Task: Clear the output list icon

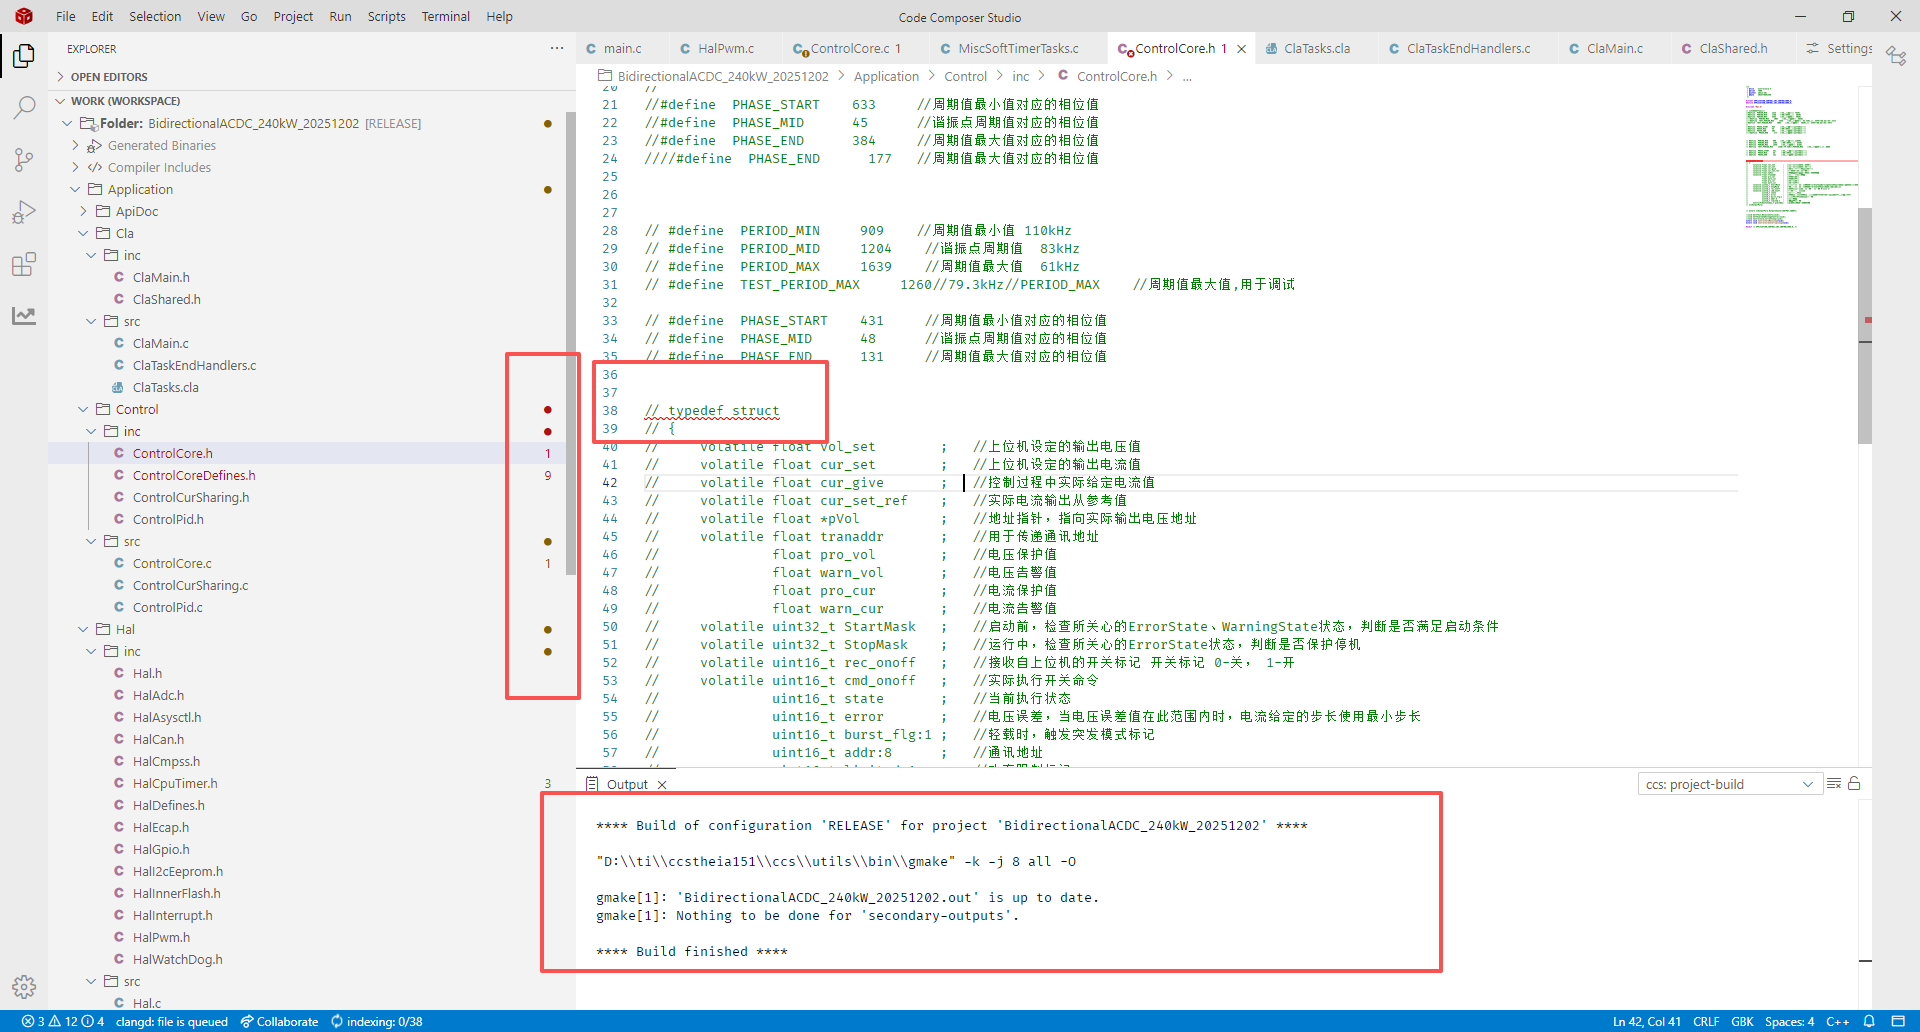Action: coord(1834,784)
